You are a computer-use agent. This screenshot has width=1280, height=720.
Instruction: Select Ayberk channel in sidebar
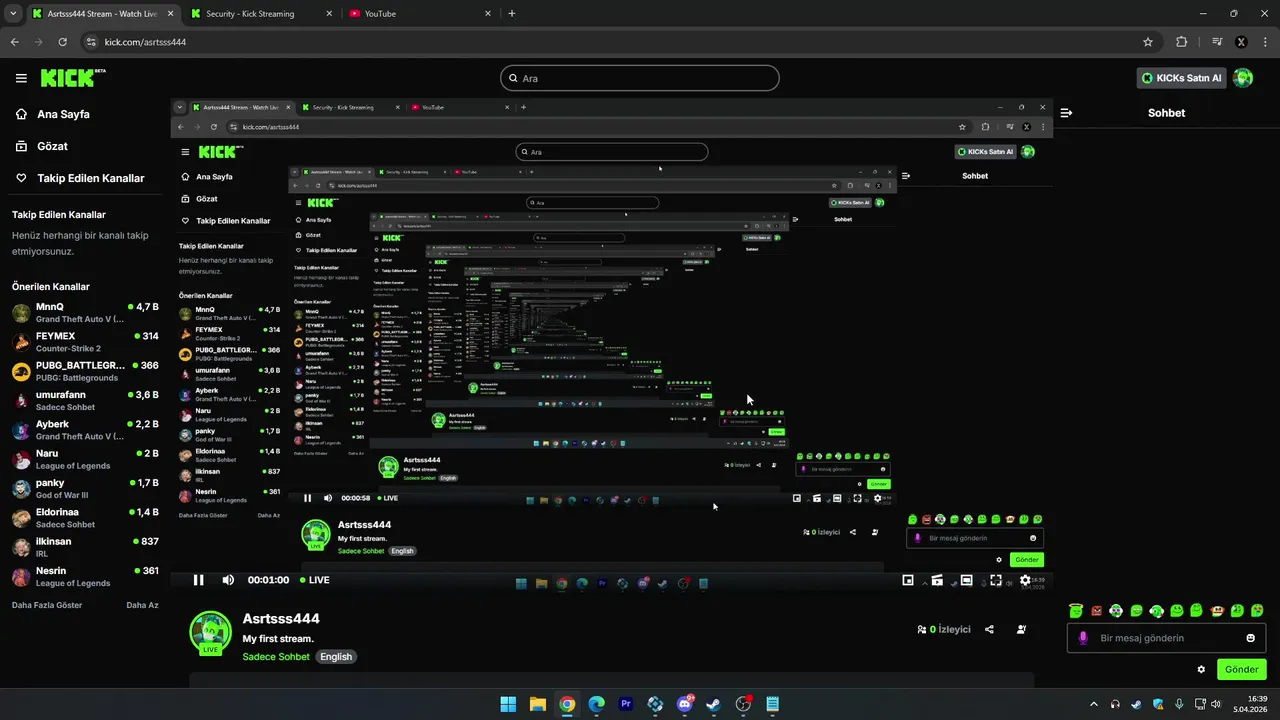coord(84,430)
